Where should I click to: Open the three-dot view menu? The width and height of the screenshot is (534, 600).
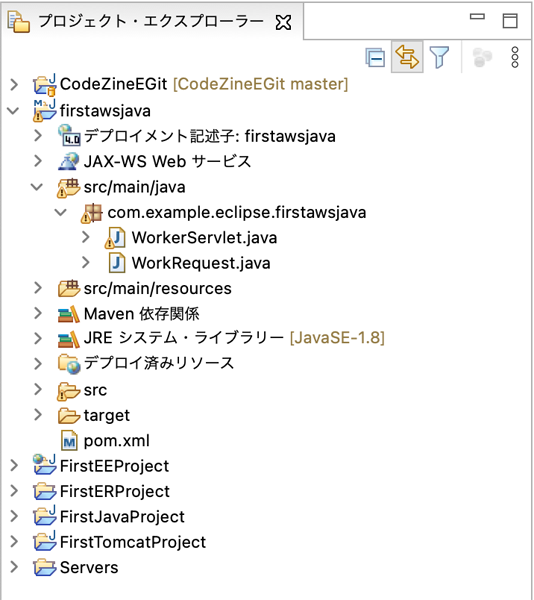(515, 57)
